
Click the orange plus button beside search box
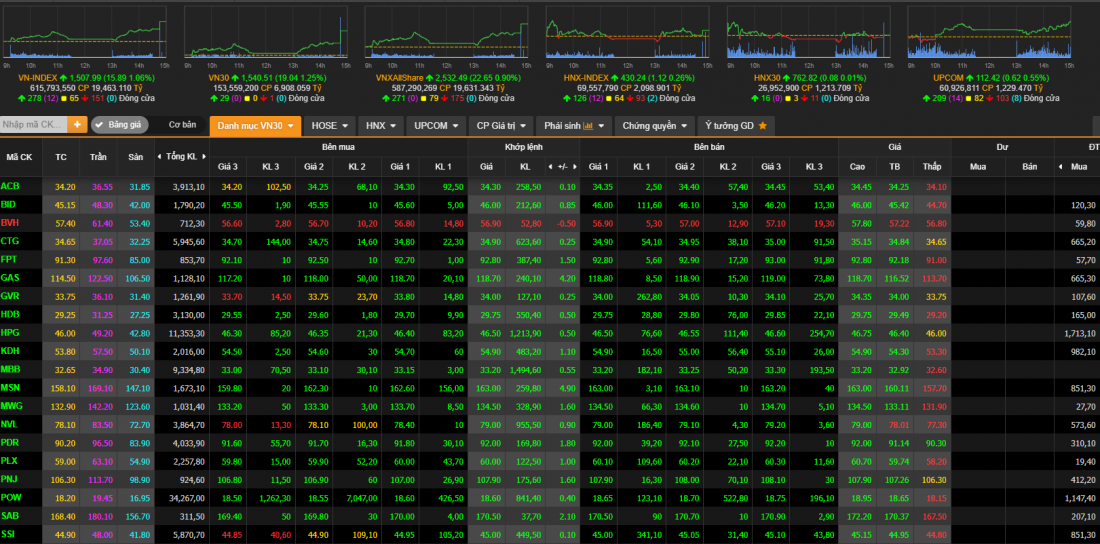[77, 125]
